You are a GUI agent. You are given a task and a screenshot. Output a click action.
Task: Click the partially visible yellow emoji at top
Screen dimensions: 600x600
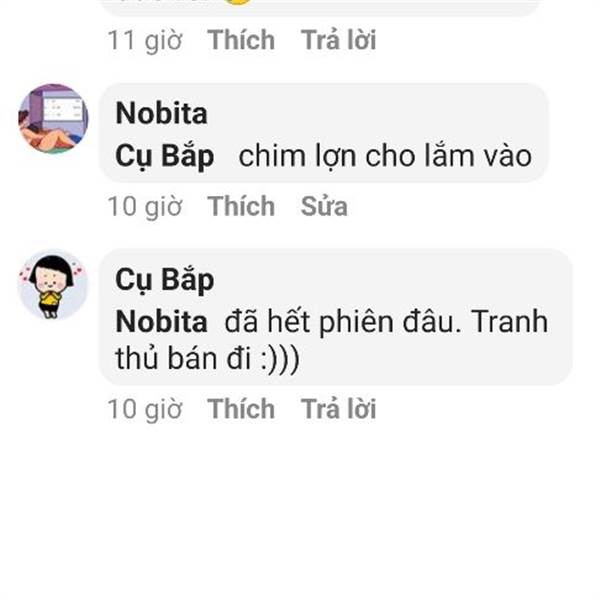238,2
